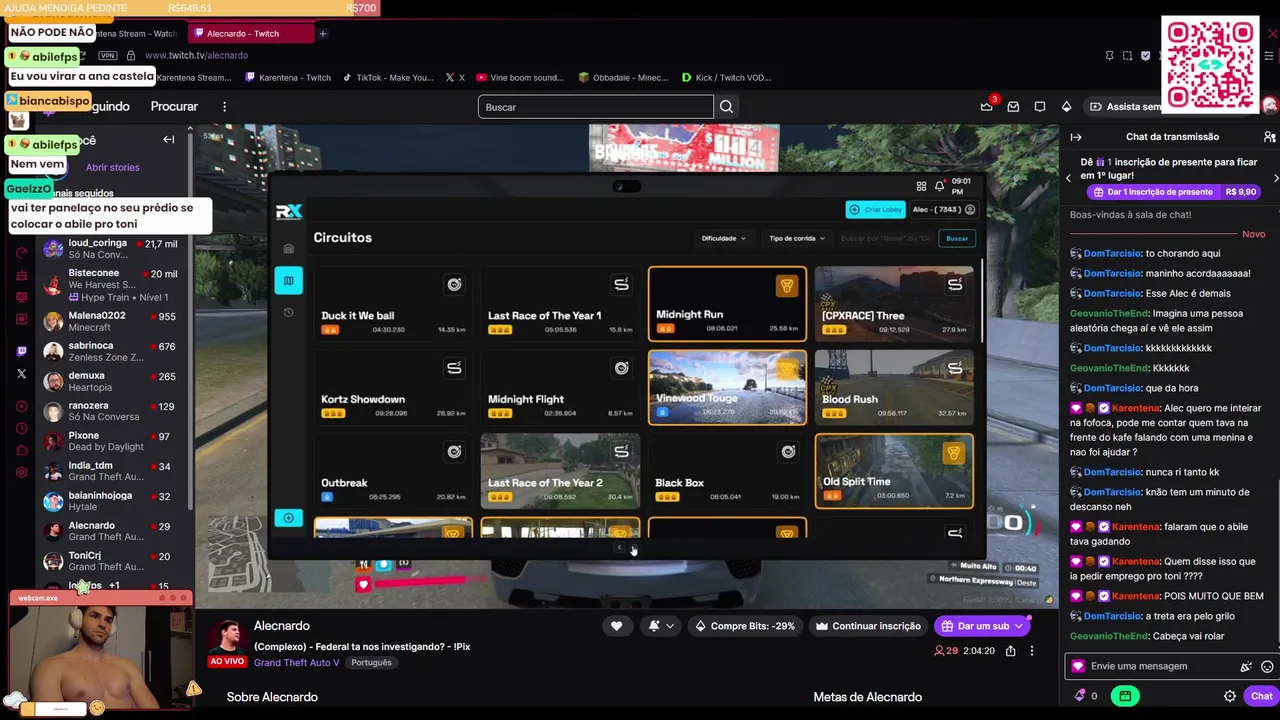
Task: Open the Twitch icon in browser side panel
Action: [22, 351]
